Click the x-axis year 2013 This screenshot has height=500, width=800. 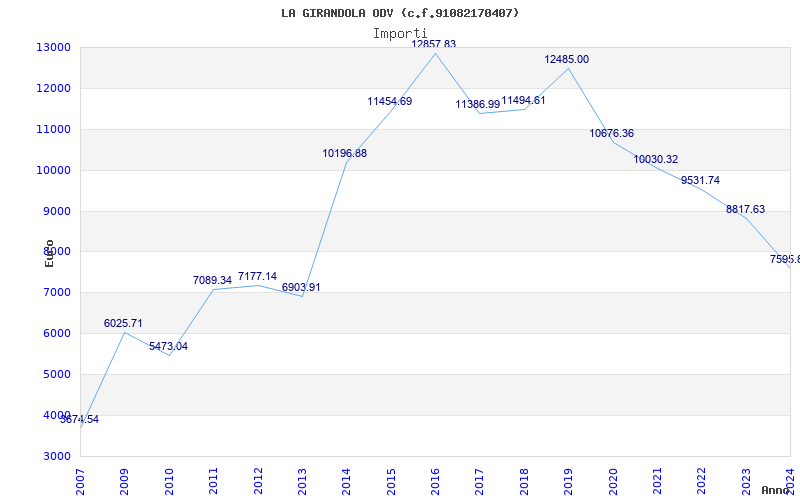302,481
